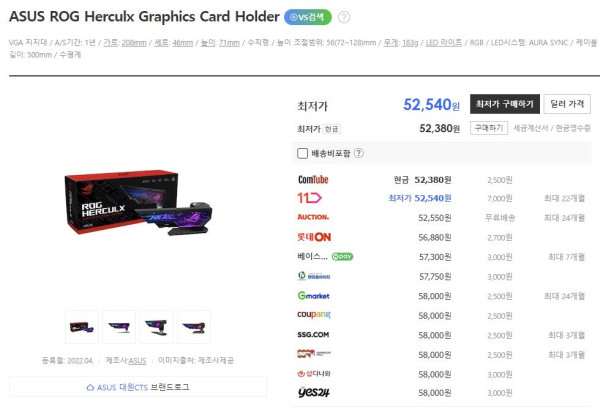The image size is (600, 416).
Task: Select the Auction seller logo
Action: coord(313,217)
